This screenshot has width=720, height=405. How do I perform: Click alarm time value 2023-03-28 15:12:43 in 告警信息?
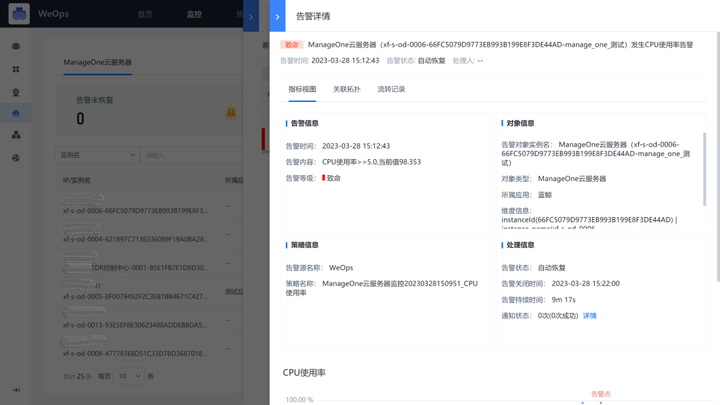356,146
